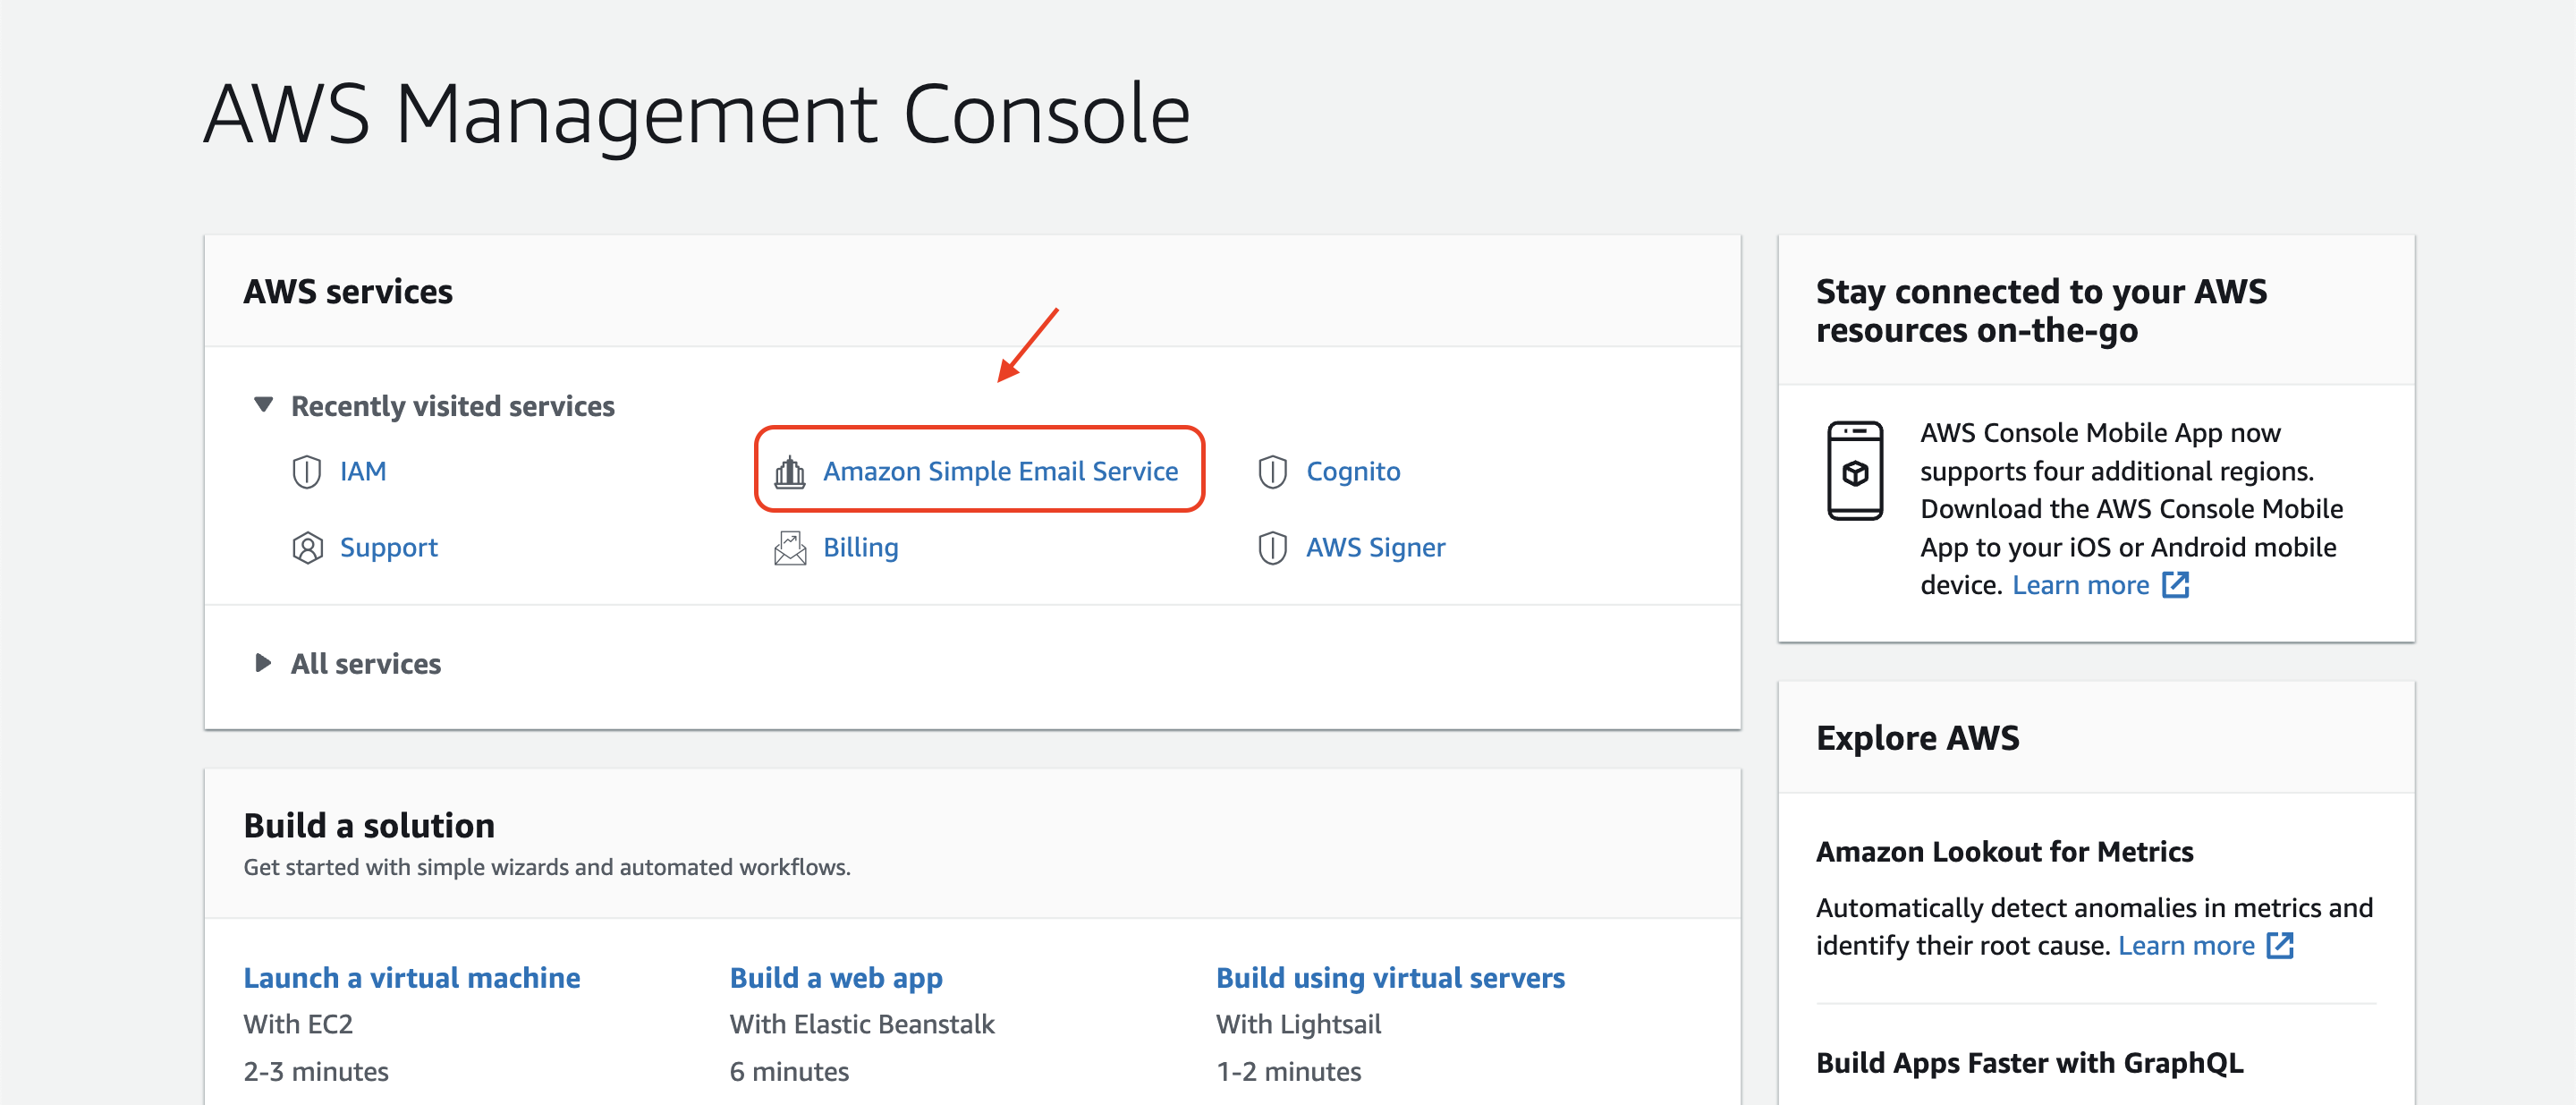Select Build using virtual servers
The image size is (2576, 1105).
tap(1390, 977)
